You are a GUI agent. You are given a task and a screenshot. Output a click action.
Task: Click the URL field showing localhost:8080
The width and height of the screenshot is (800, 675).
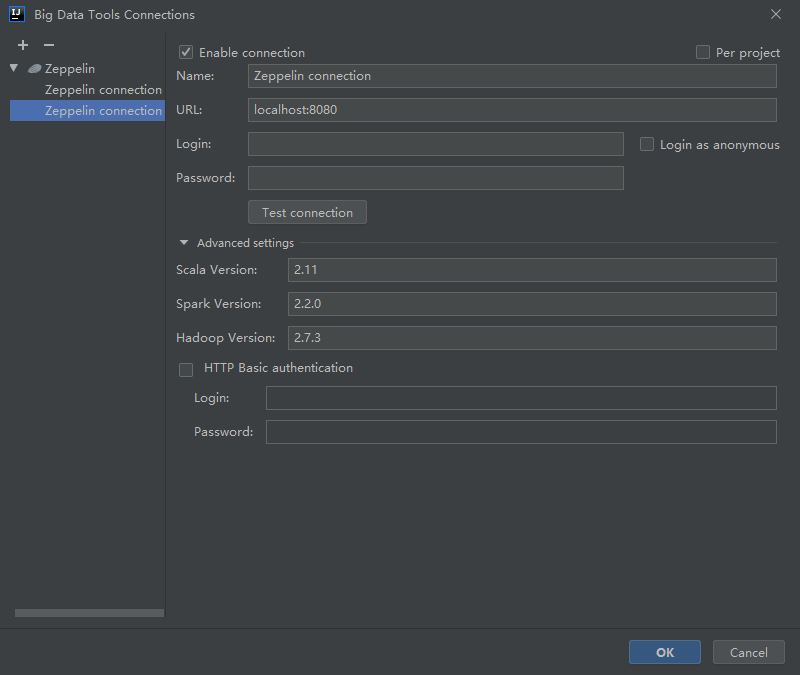coord(512,110)
